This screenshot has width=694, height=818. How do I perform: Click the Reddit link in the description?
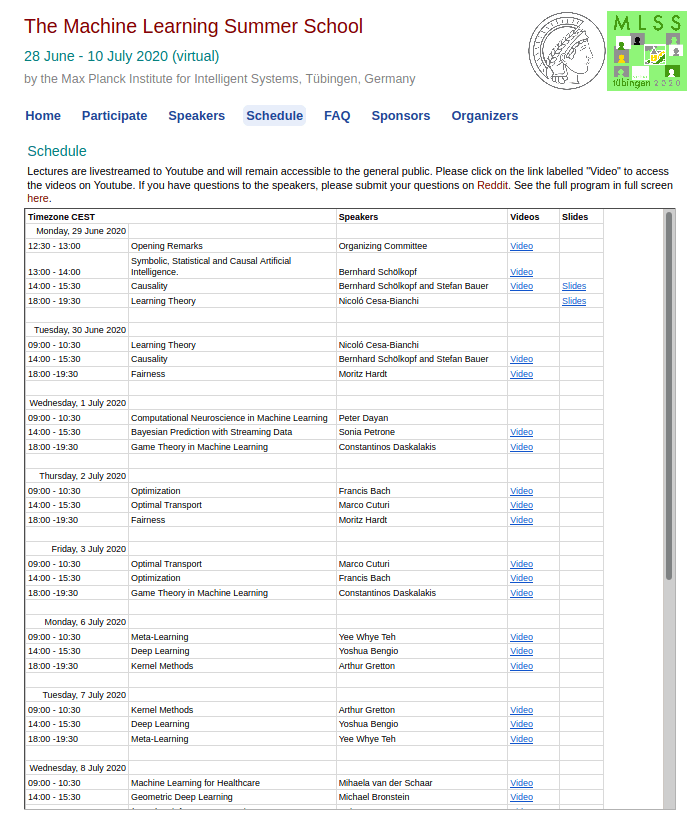[492, 185]
